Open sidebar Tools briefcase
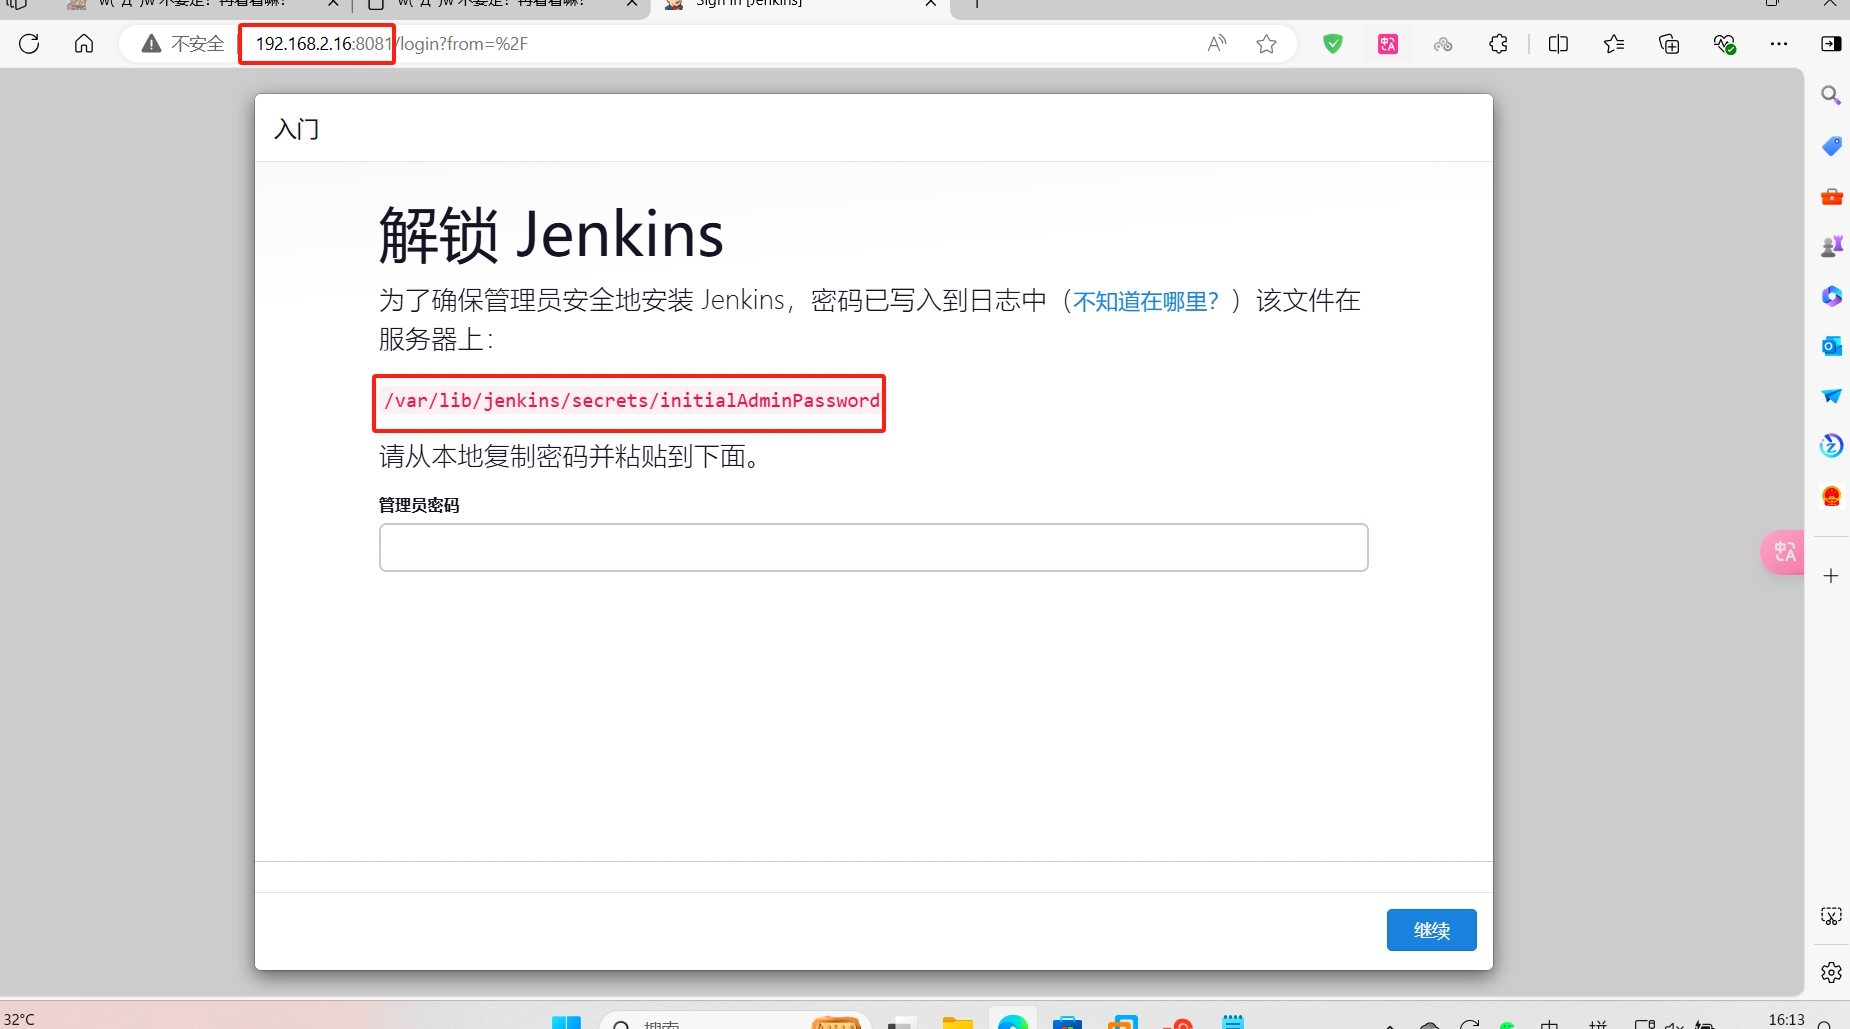The image size is (1850, 1029). point(1831,196)
